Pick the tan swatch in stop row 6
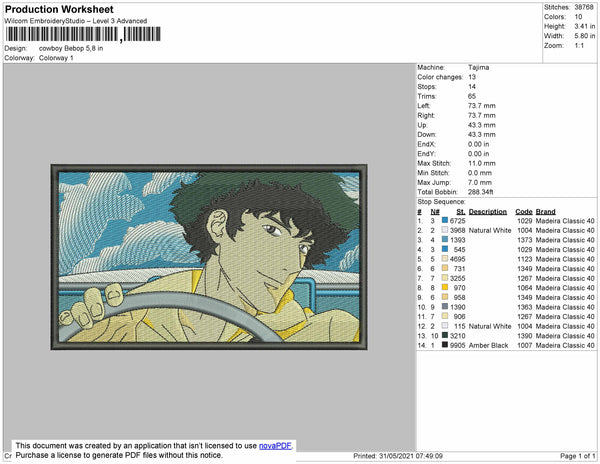This screenshot has width=600, height=464. click(445, 268)
